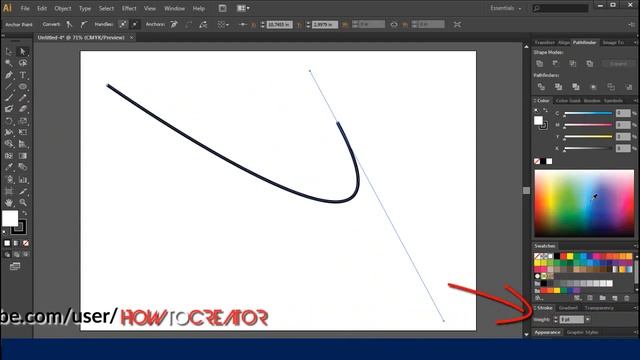
Task: Open the stroke Weight dropdown arrow
Action: point(588,320)
